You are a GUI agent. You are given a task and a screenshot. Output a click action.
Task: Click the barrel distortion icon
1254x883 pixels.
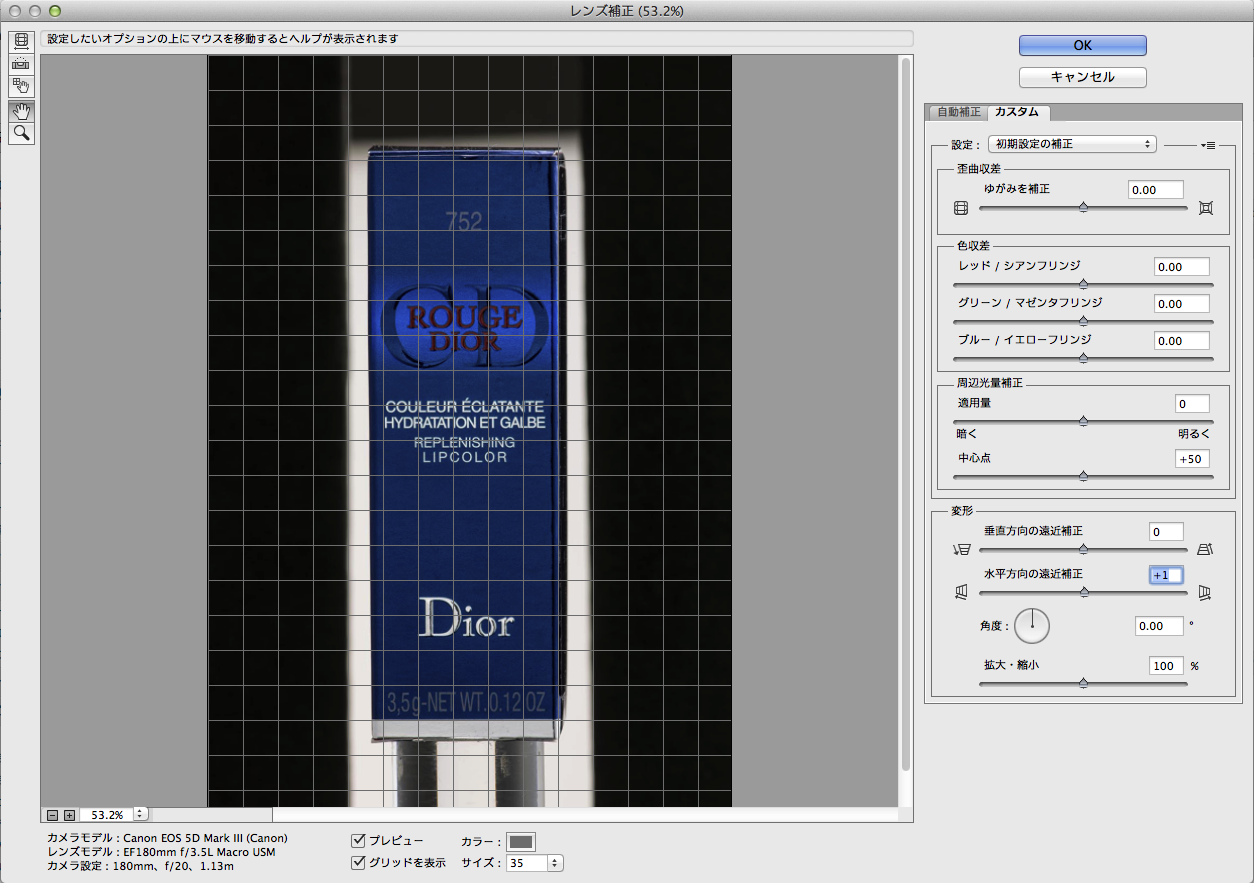pyautogui.click(x=961, y=208)
